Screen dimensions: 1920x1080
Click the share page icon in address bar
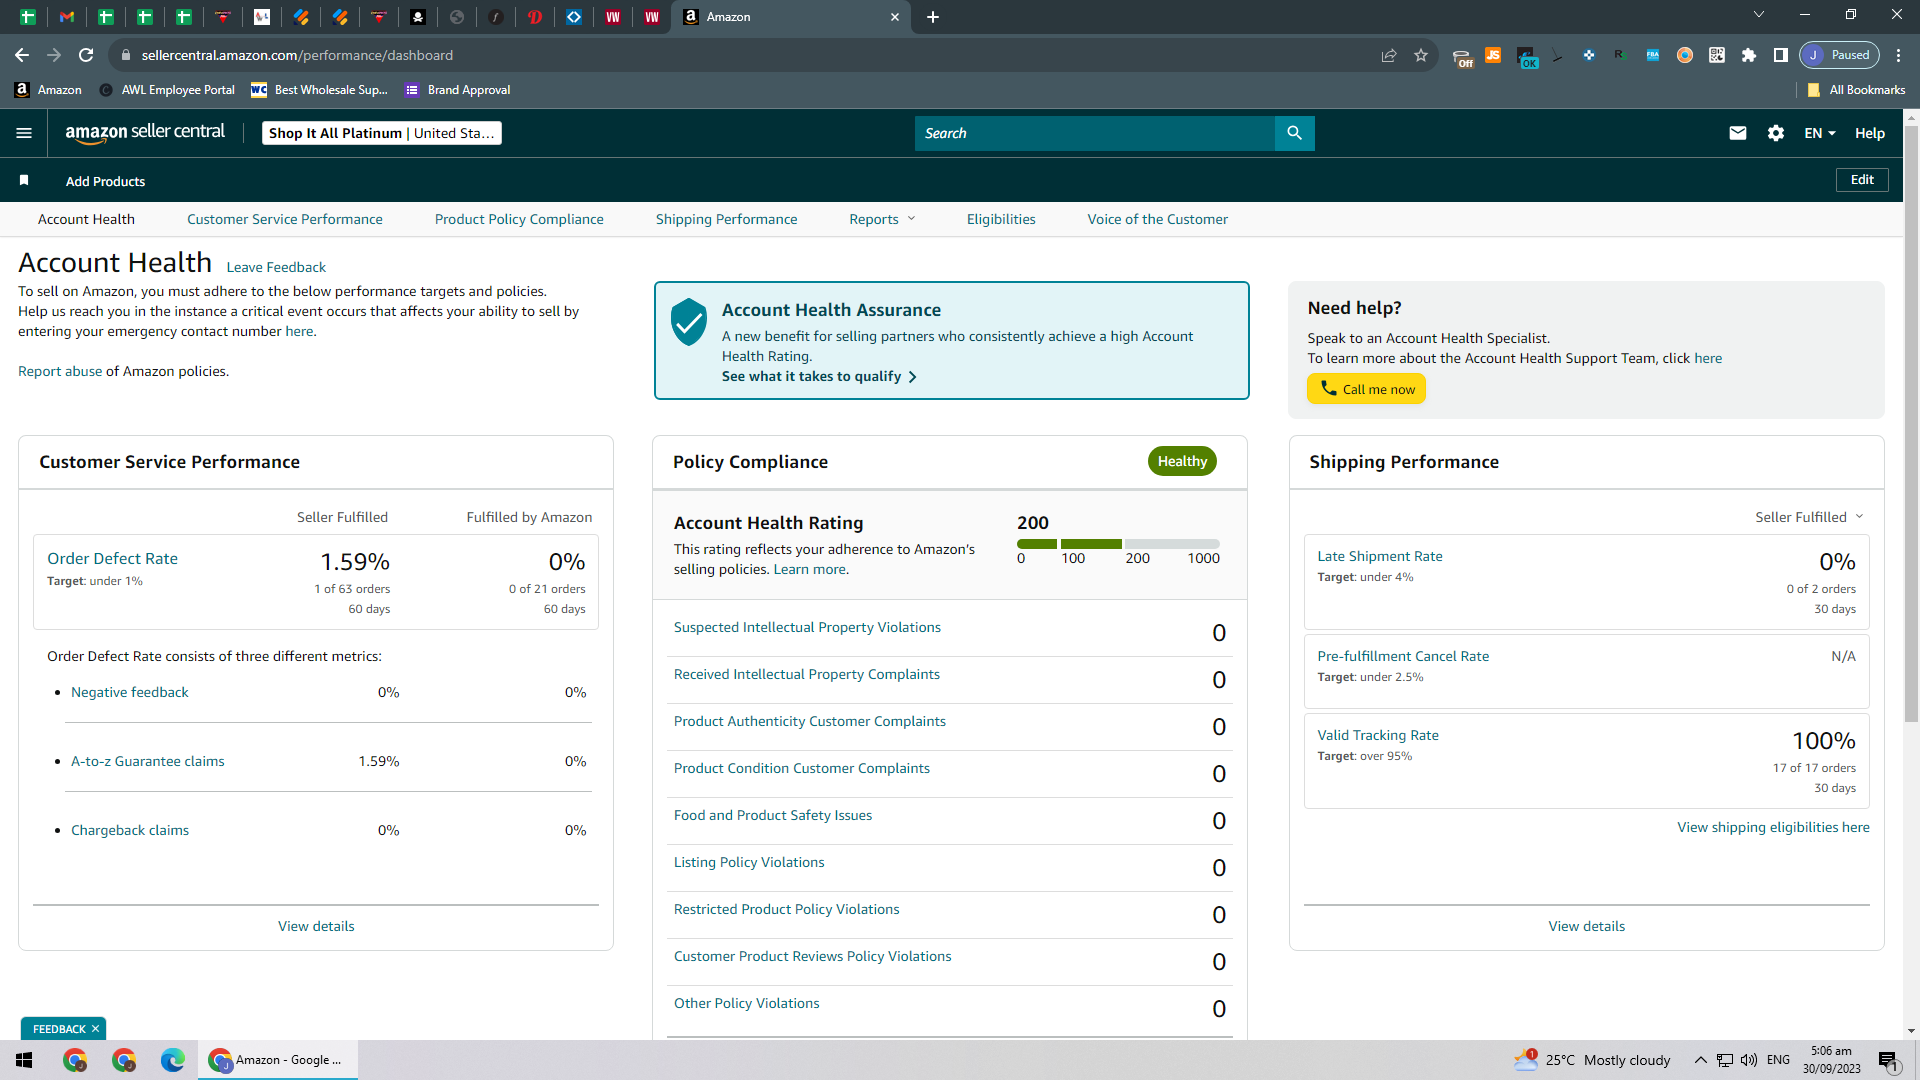[x=1389, y=55]
